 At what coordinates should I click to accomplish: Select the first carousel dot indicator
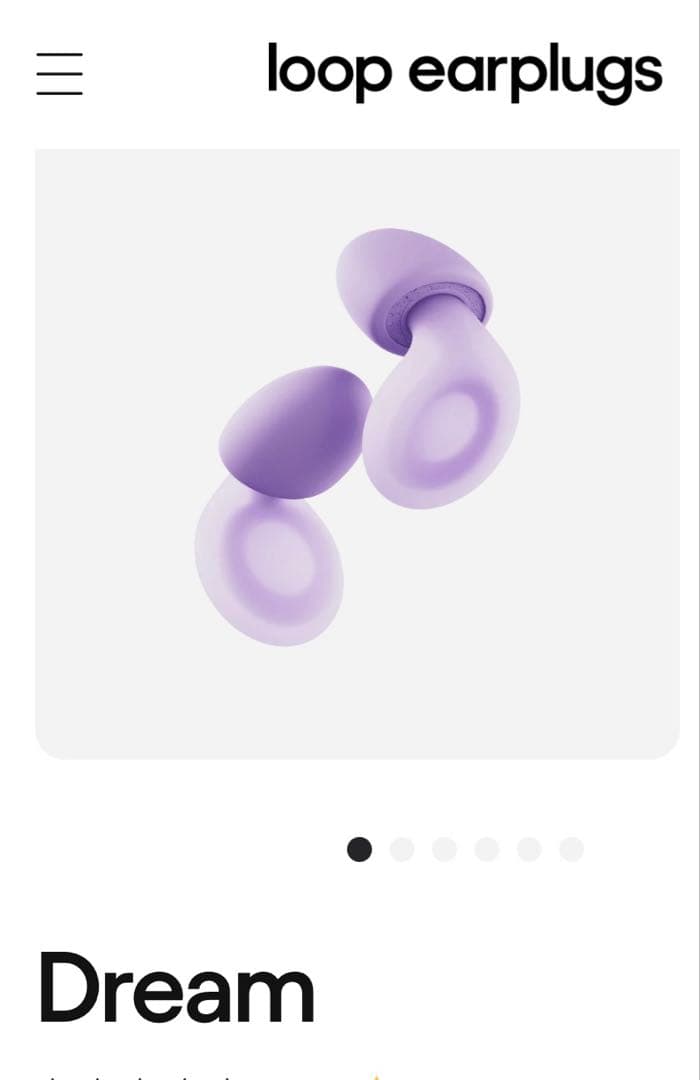point(359,849)
